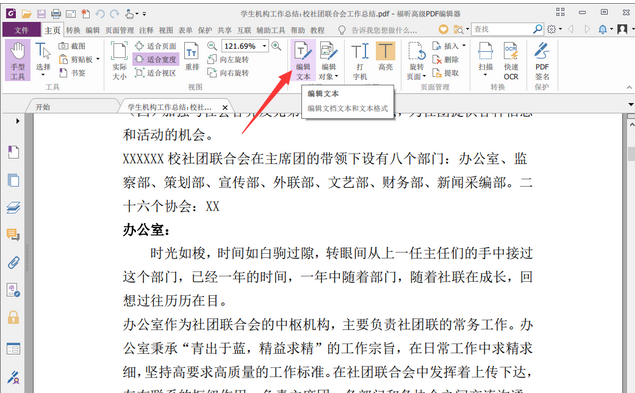
Task: Click Delete (删除) pages
Action: pos(445,60)
